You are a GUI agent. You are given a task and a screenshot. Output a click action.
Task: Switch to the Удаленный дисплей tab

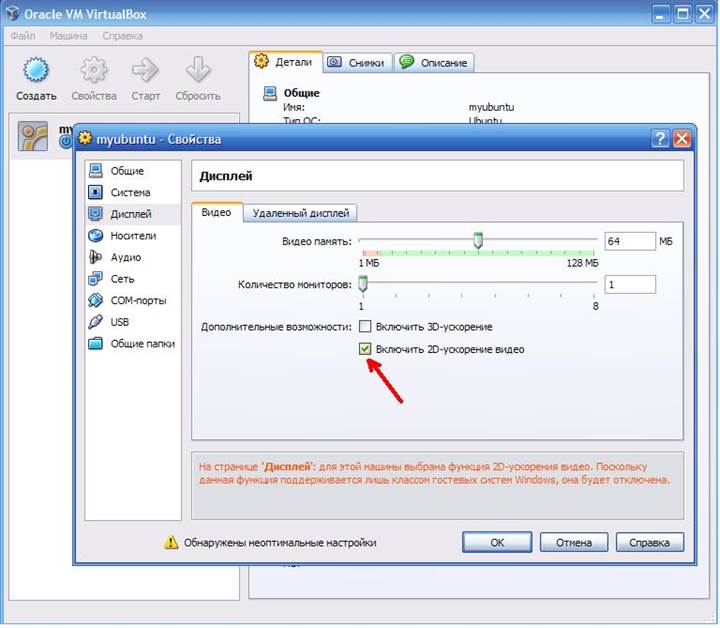click(300, 213)
